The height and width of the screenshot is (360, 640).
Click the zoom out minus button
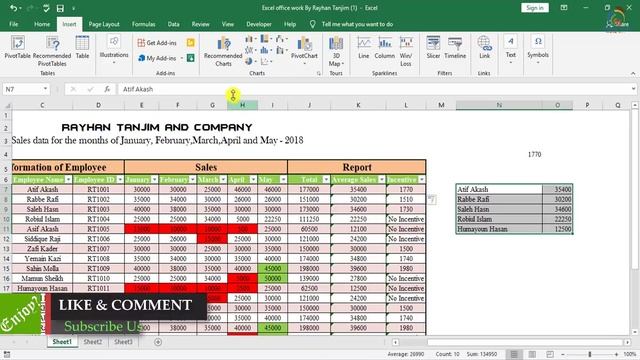pyautogui.click(x=563, y=354)
